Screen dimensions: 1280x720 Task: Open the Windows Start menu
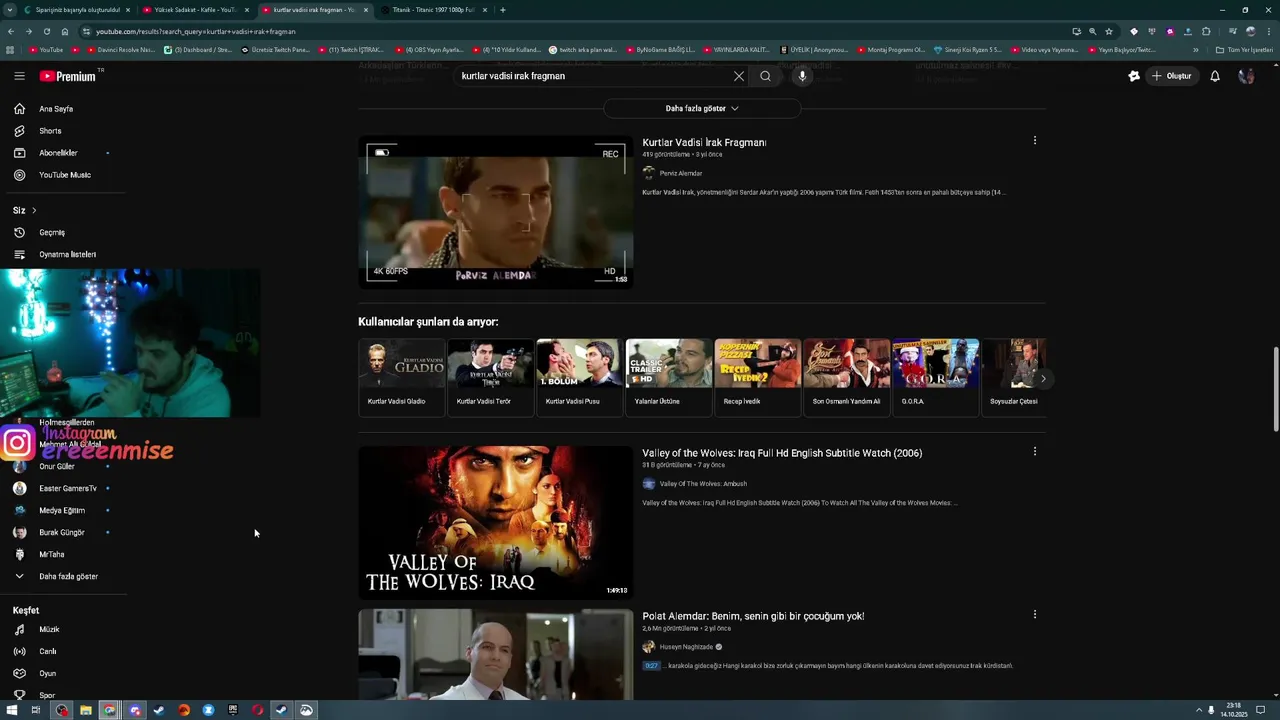(x=12, y=710)
